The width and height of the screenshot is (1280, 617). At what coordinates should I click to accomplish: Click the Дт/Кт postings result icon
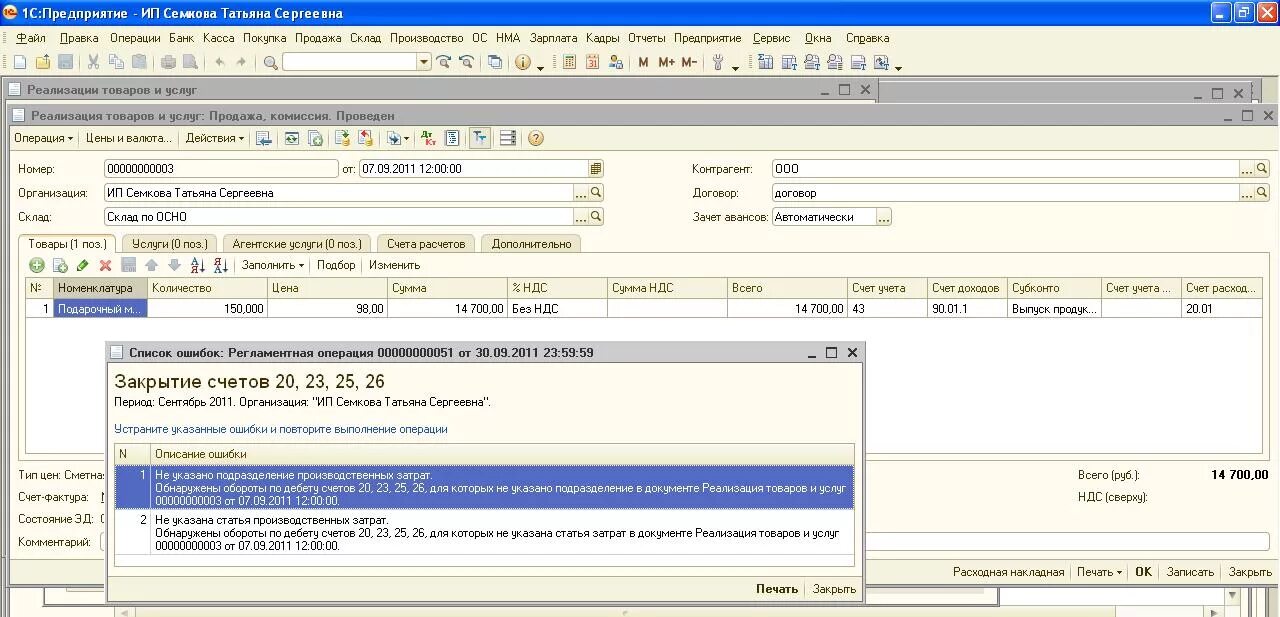tap(428, 138)
